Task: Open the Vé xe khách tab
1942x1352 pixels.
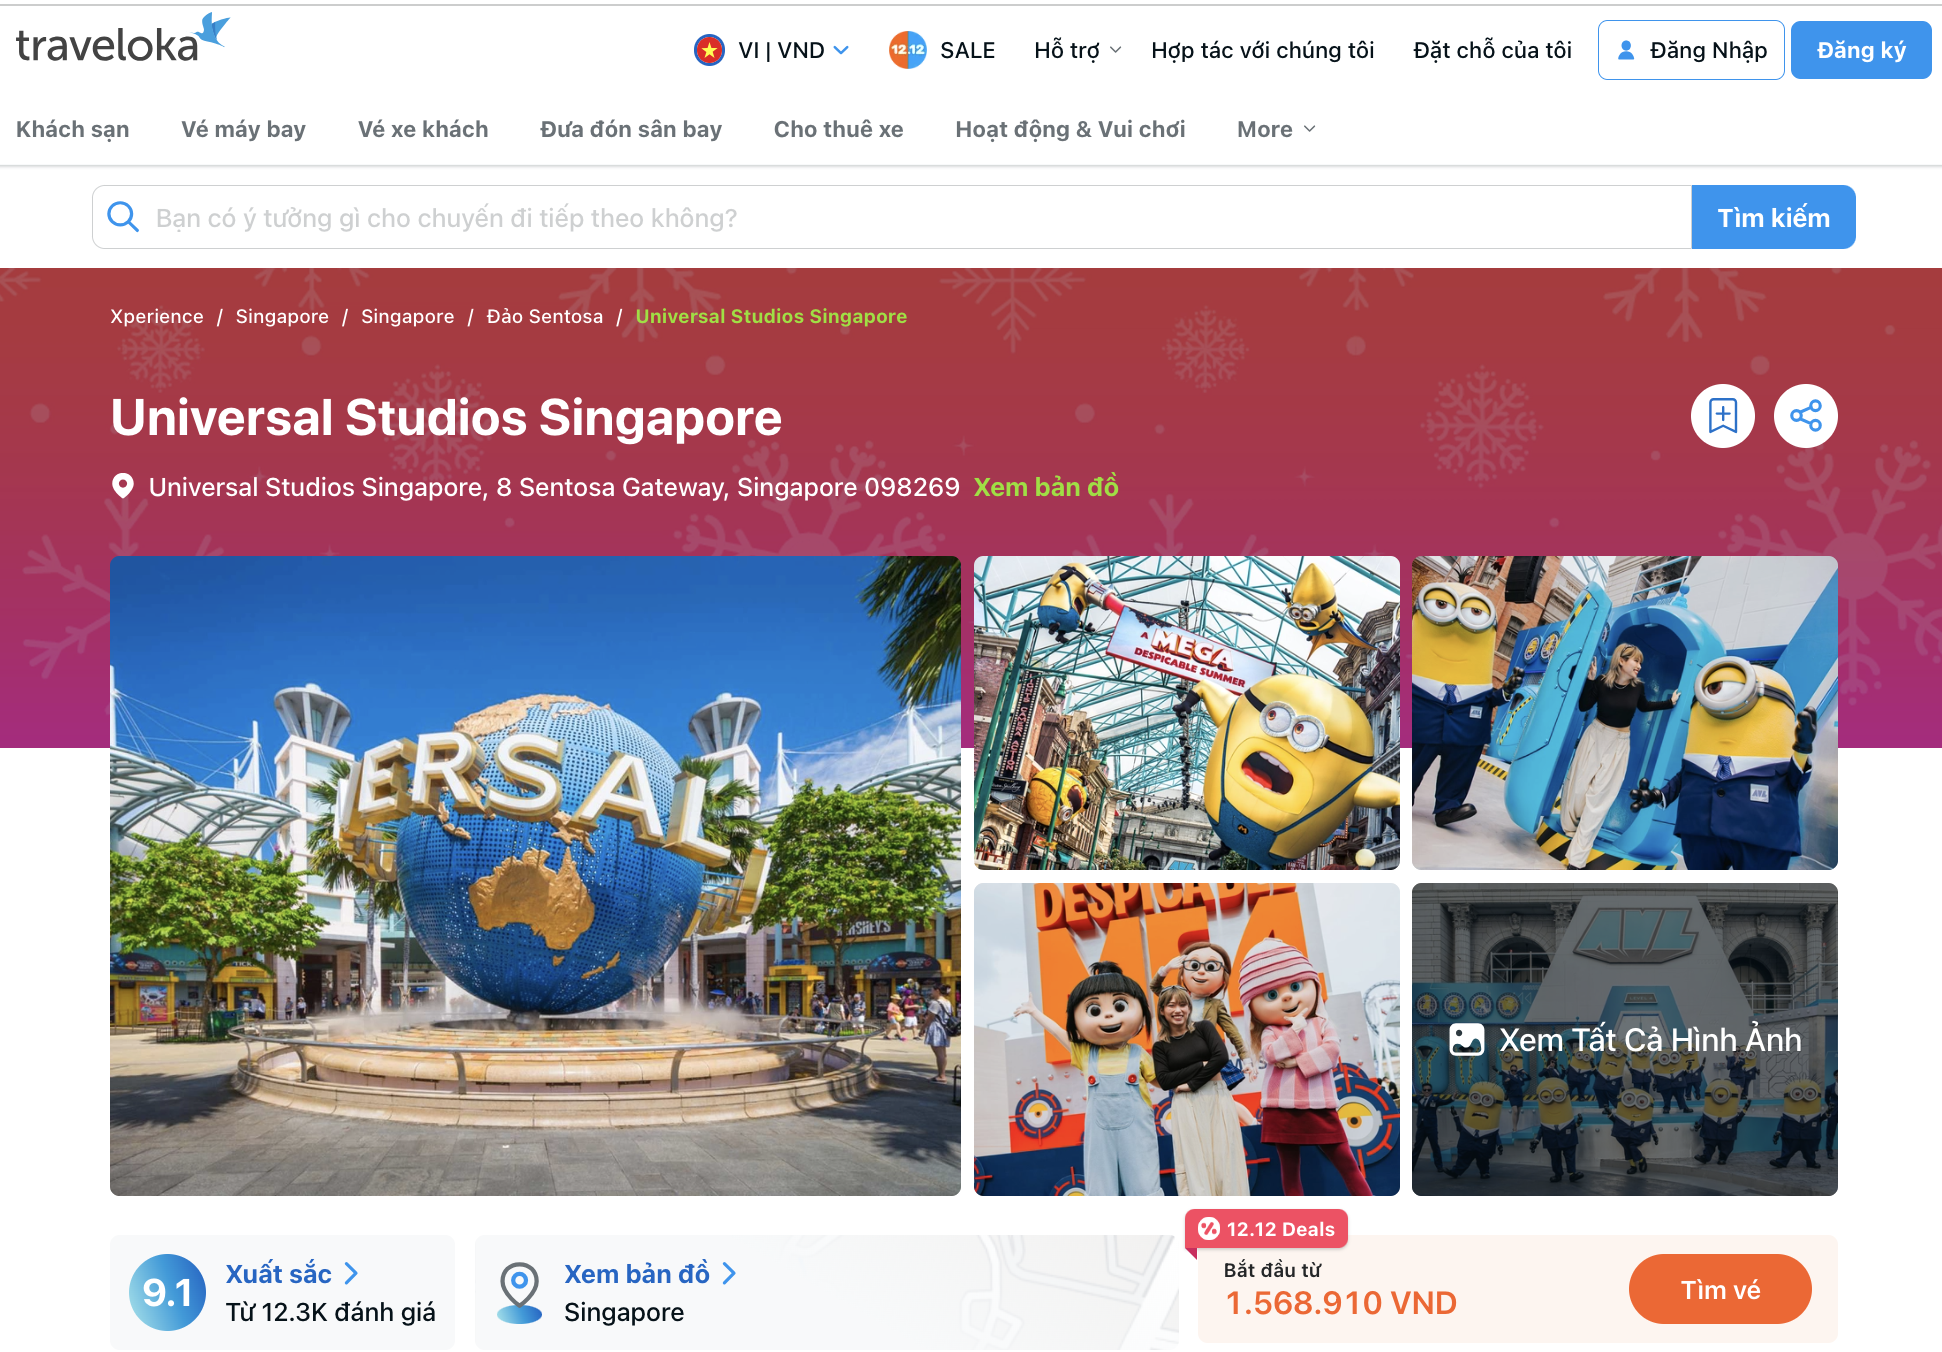Action: (423, 129)
